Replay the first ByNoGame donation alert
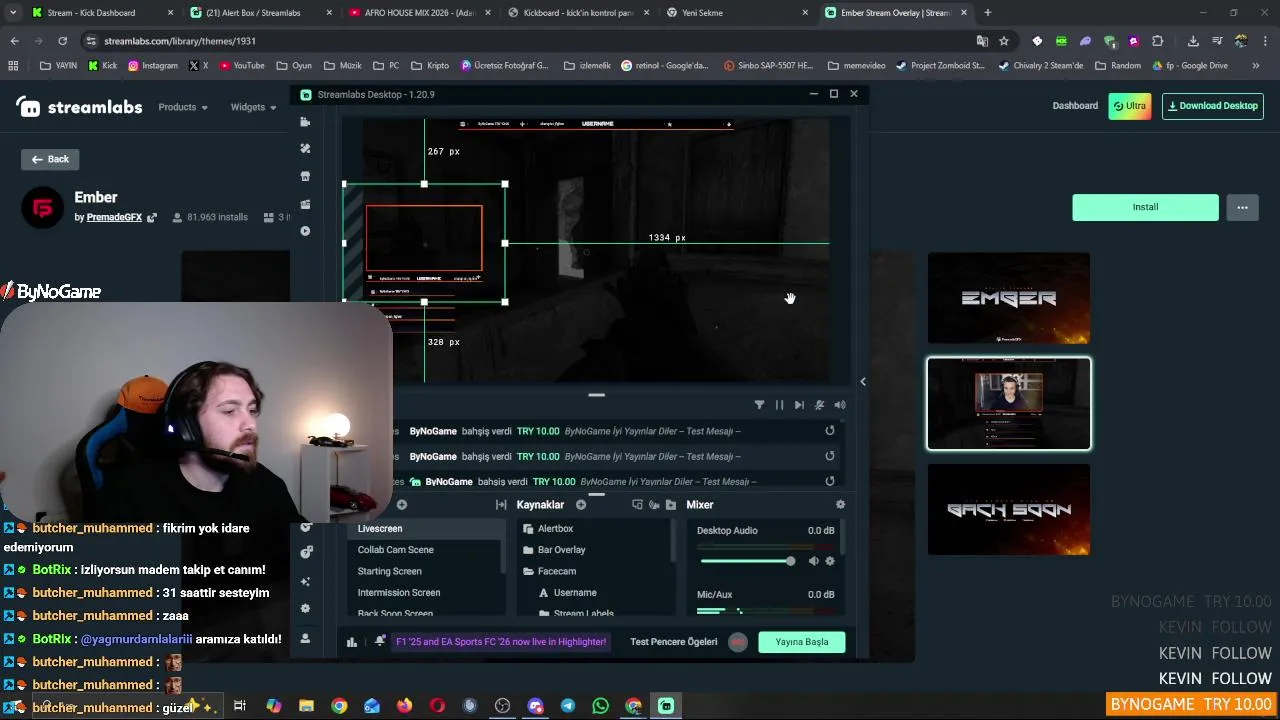Image resolution: width=1280 pixels, height=720 pixels. (829, 431)
